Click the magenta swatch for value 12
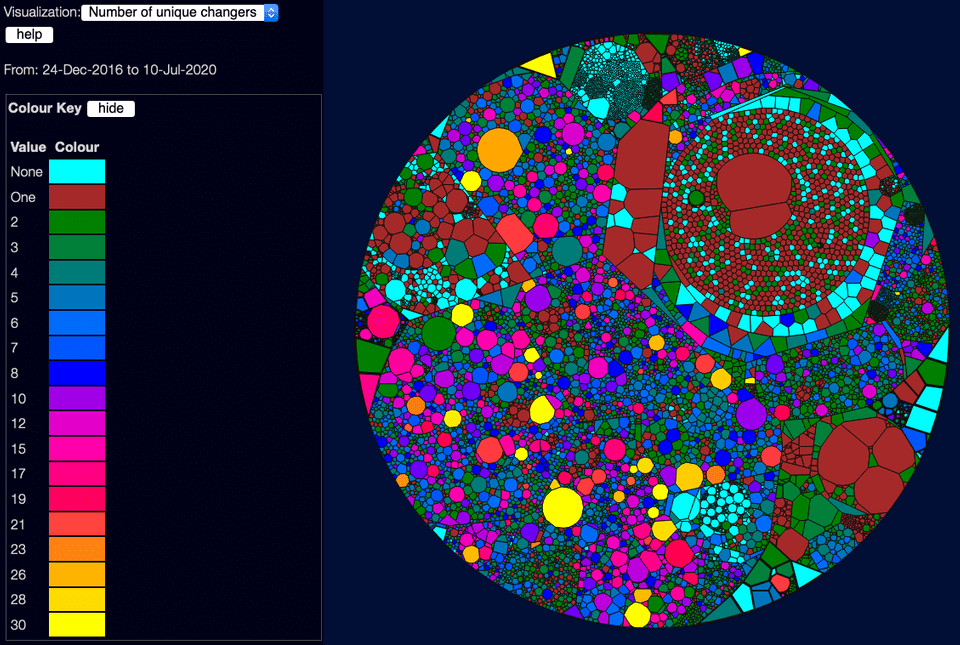Viewport: 960px width, 645px height. coord(77,423)
